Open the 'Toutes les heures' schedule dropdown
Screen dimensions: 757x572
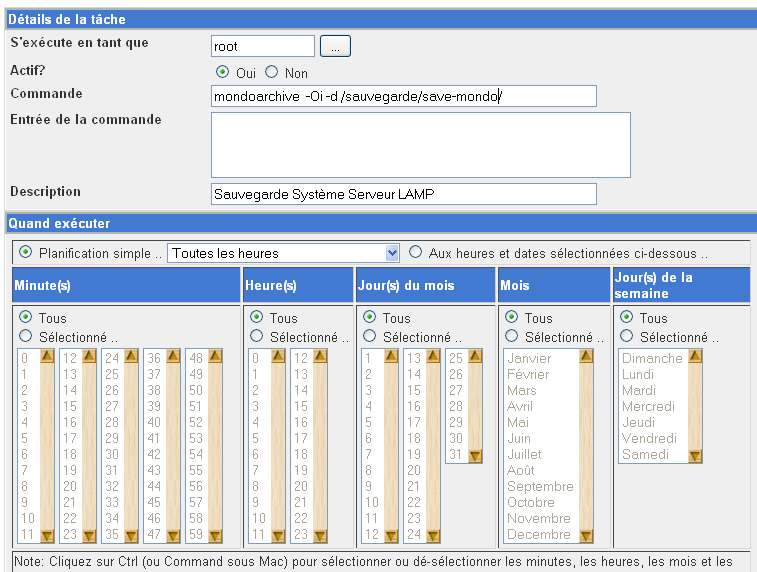(x=283, y=253)
